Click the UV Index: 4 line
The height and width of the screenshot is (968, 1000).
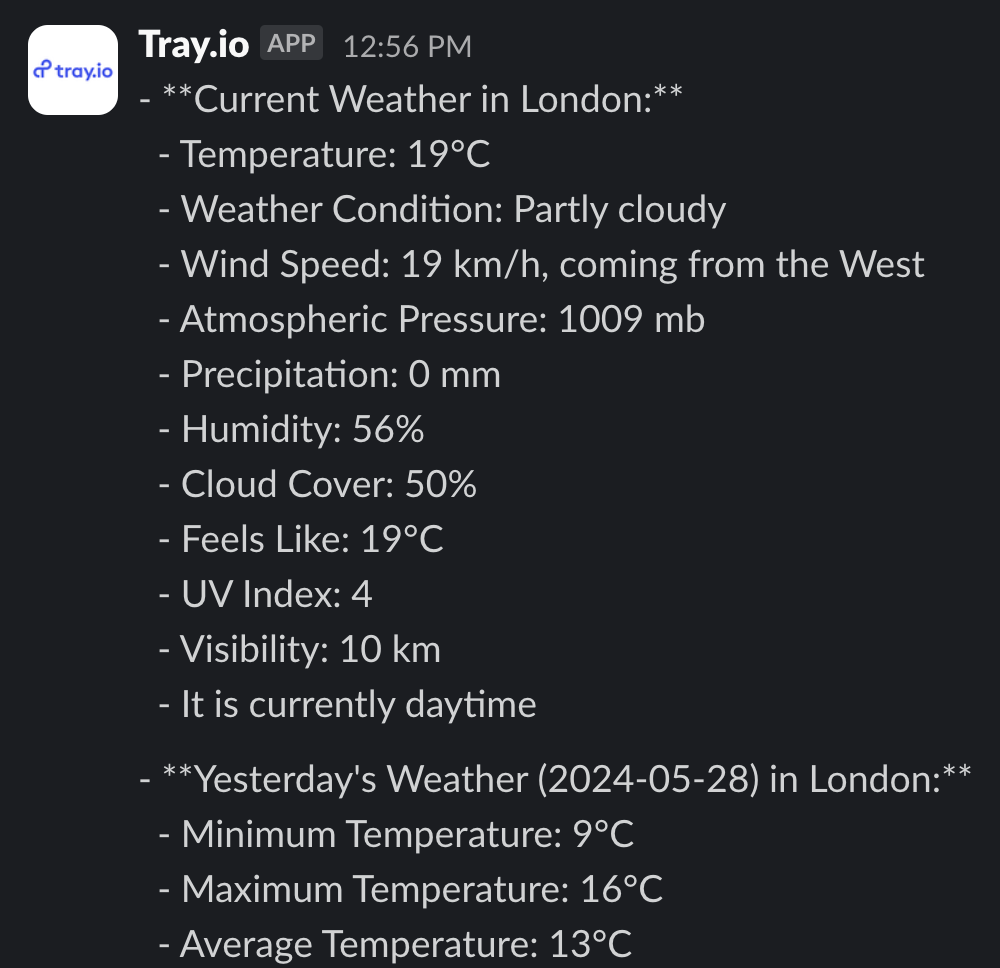click(x=265, y=595)
